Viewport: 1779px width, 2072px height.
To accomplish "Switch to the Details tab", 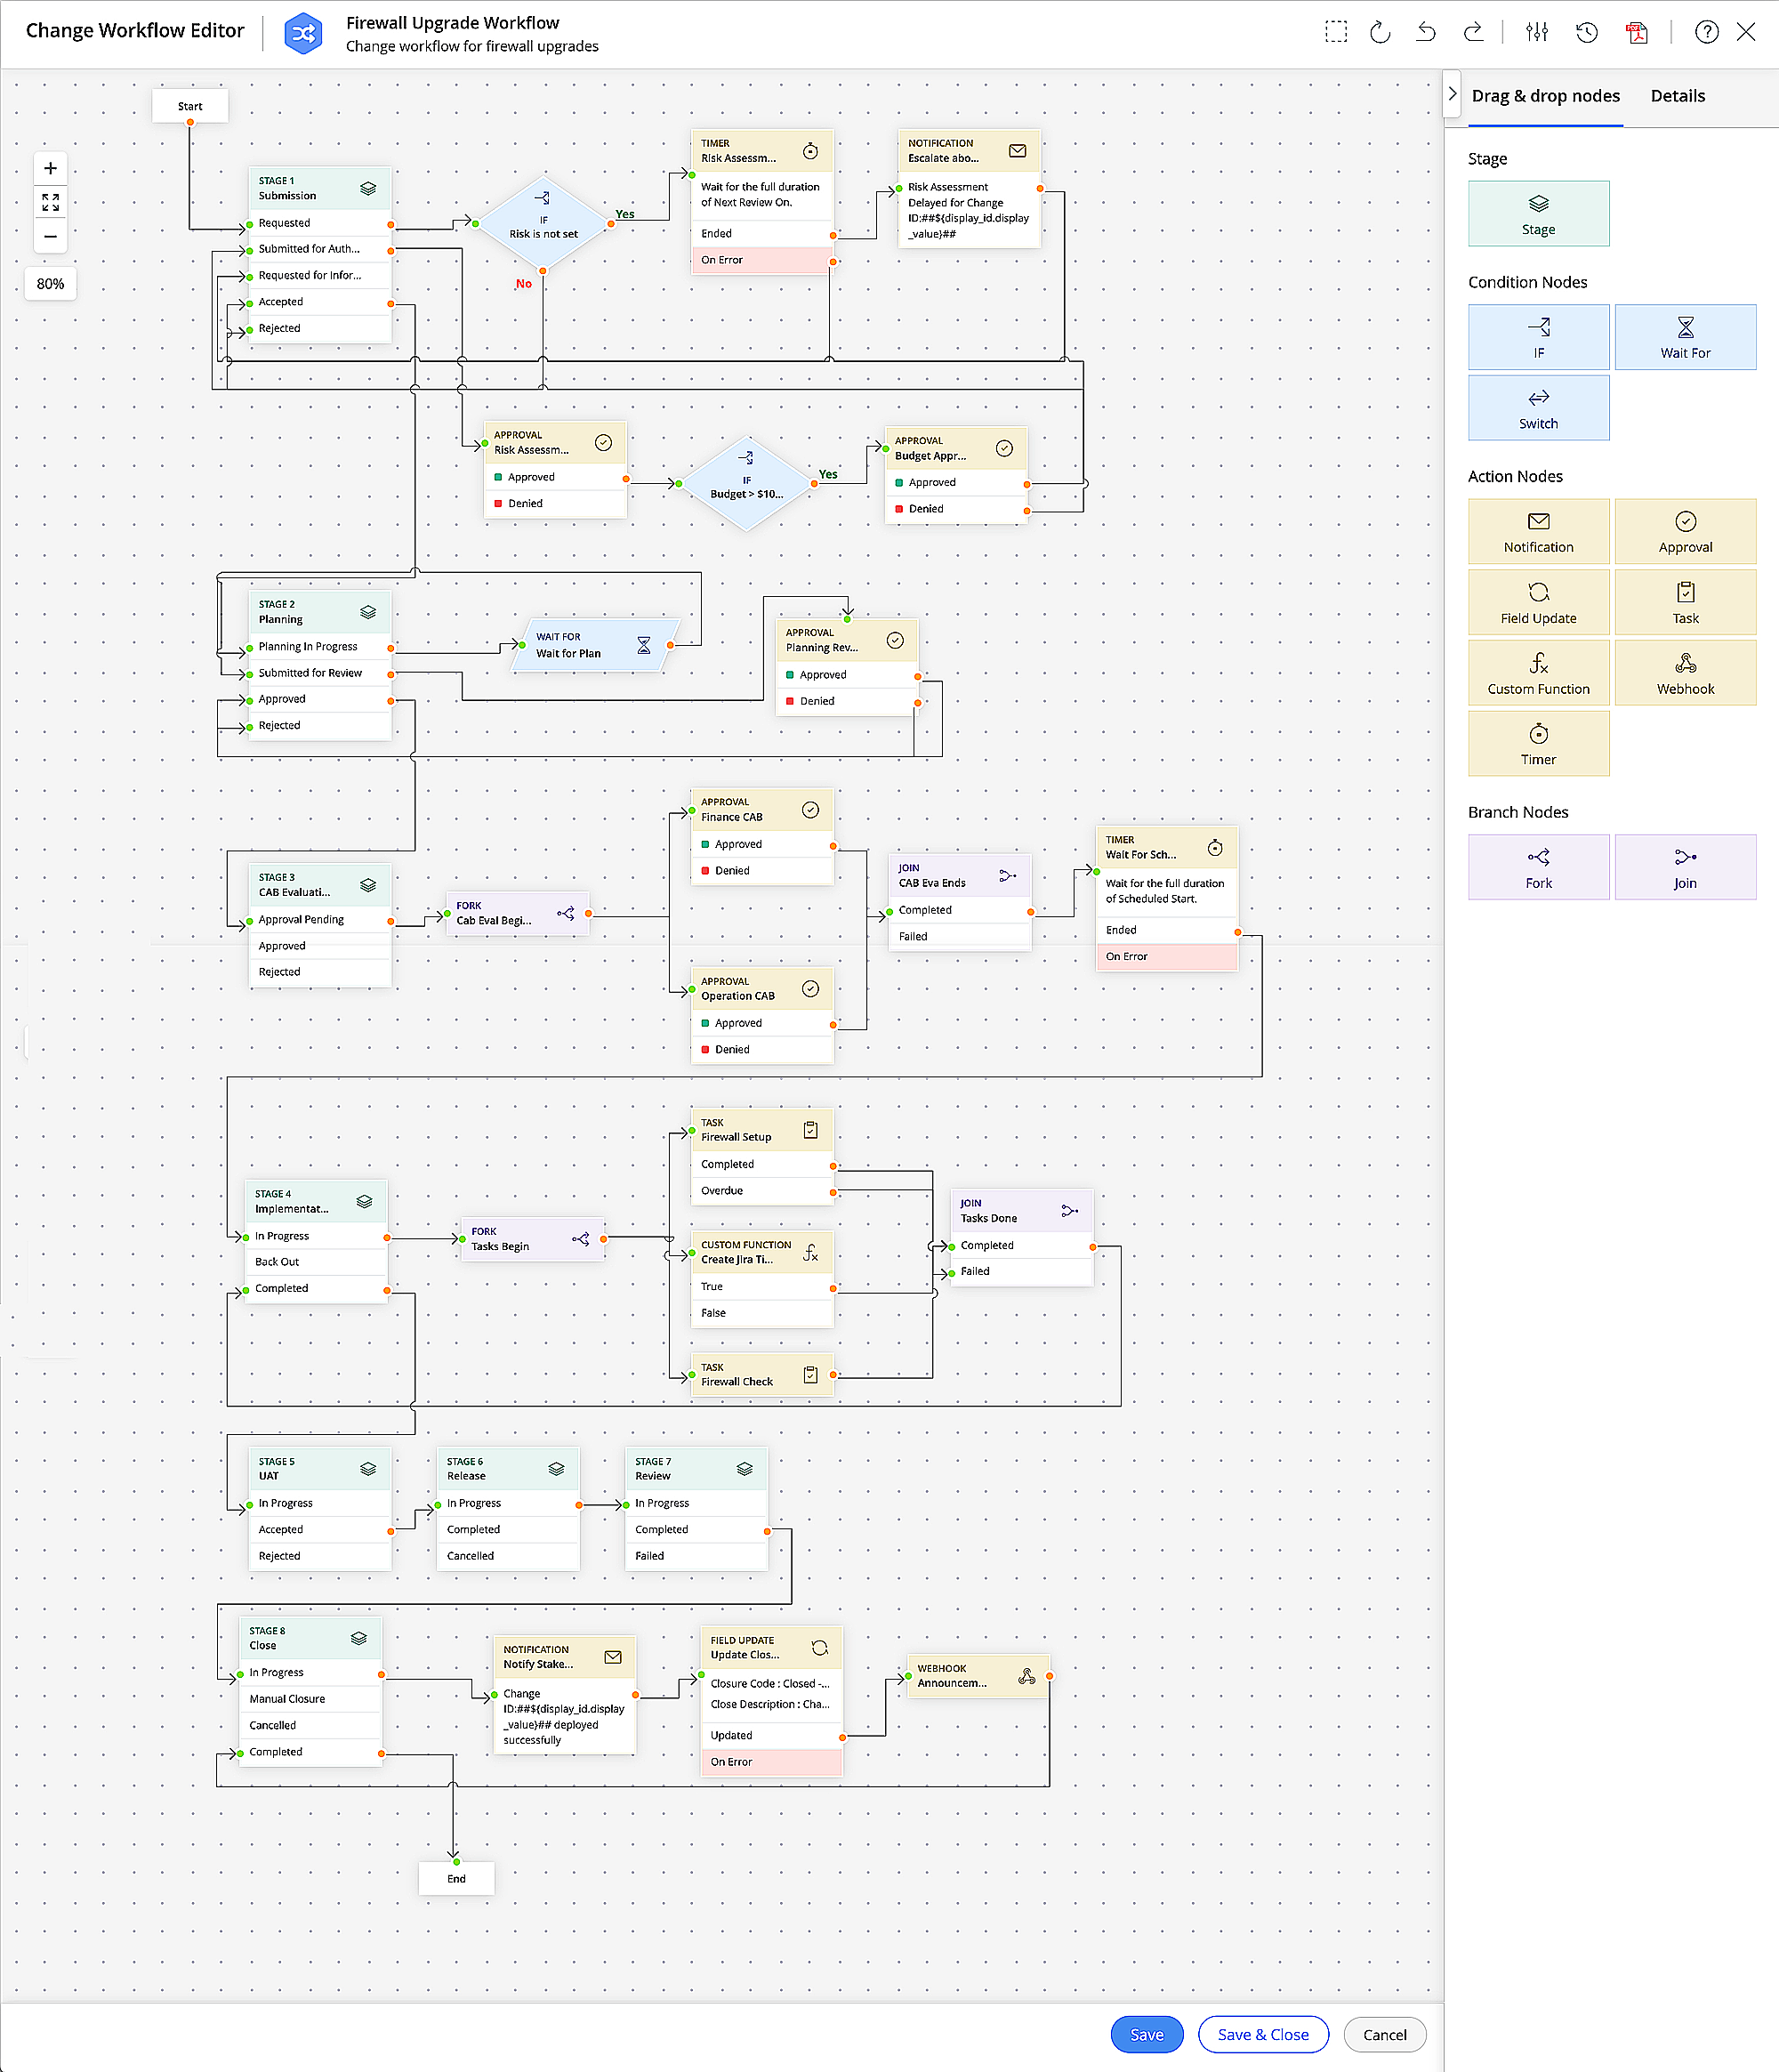I will pyautogui.click(x=1678, y=95).
